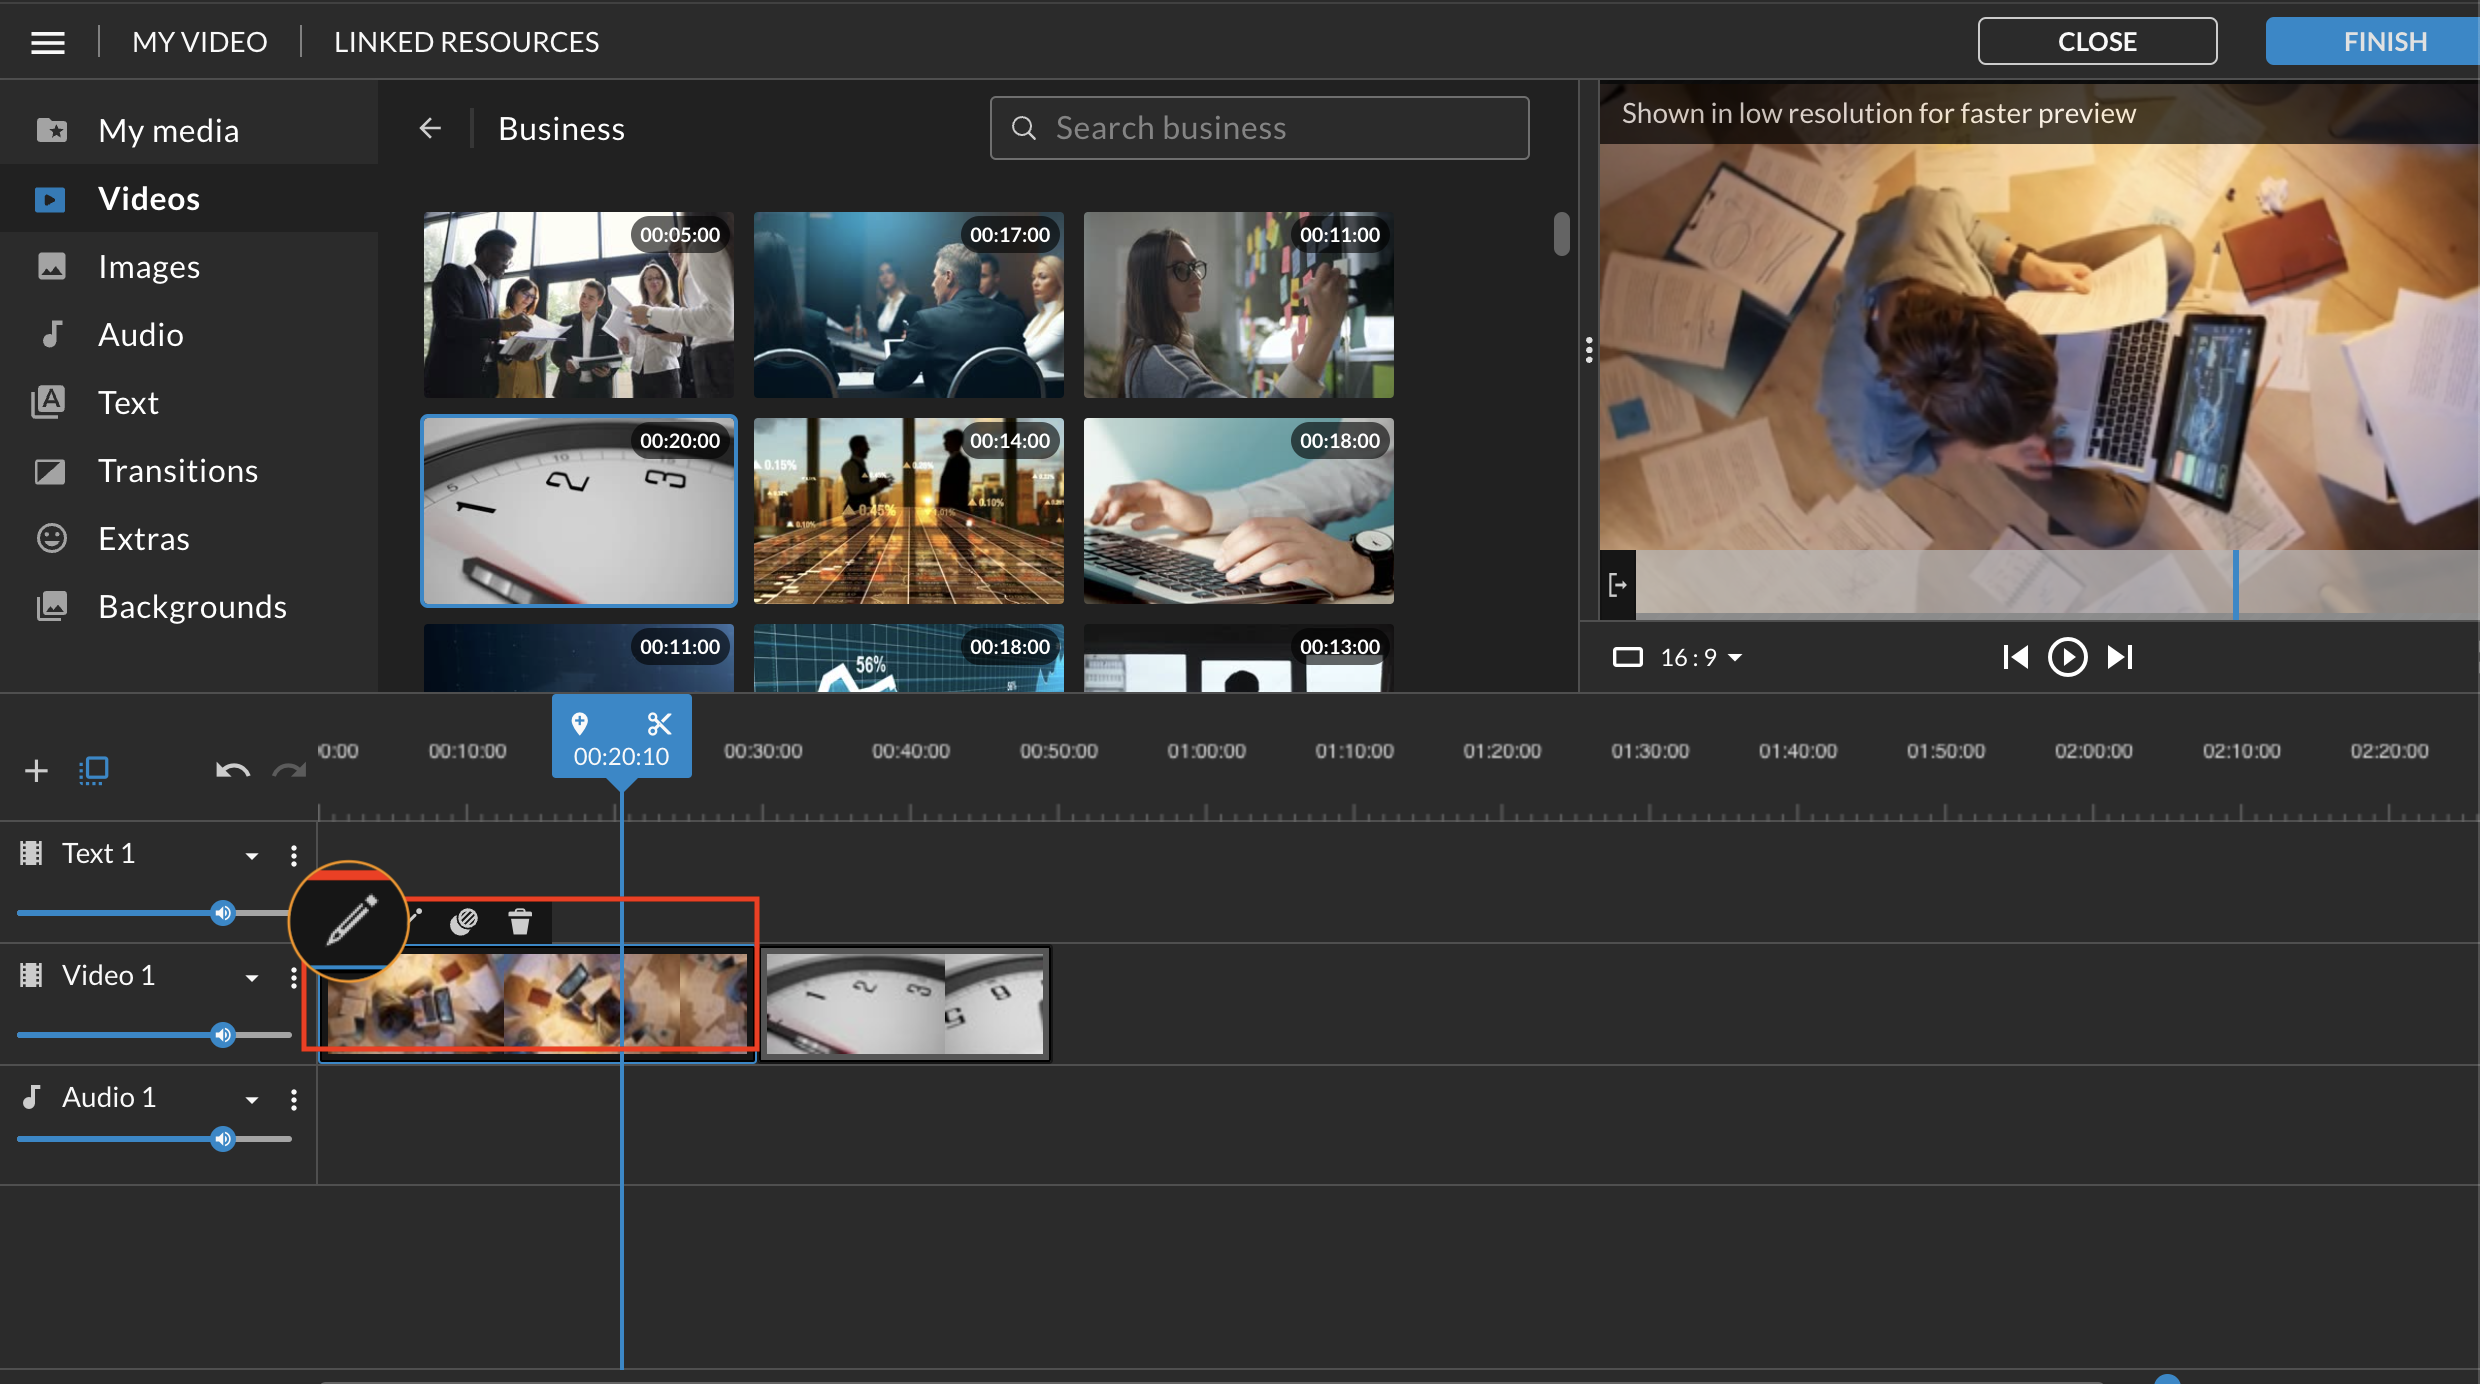The image size is (2480, 1384).
Task: Switch to the LINKED RESOURCES tab
Action: point(466,41)
